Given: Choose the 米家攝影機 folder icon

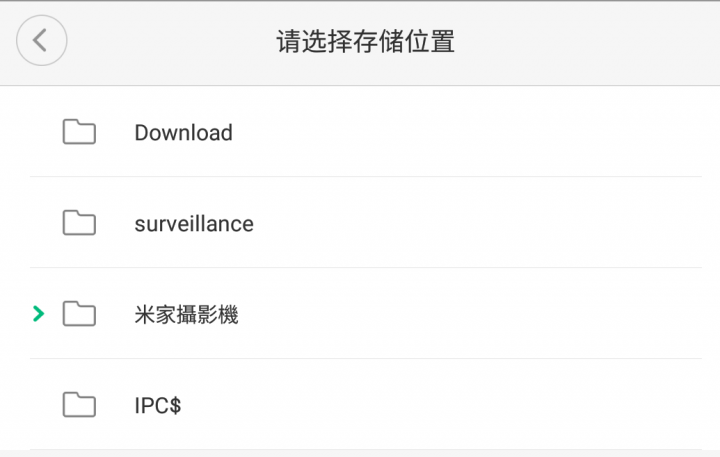Looking at the screenshot, I should pos(79,313).
